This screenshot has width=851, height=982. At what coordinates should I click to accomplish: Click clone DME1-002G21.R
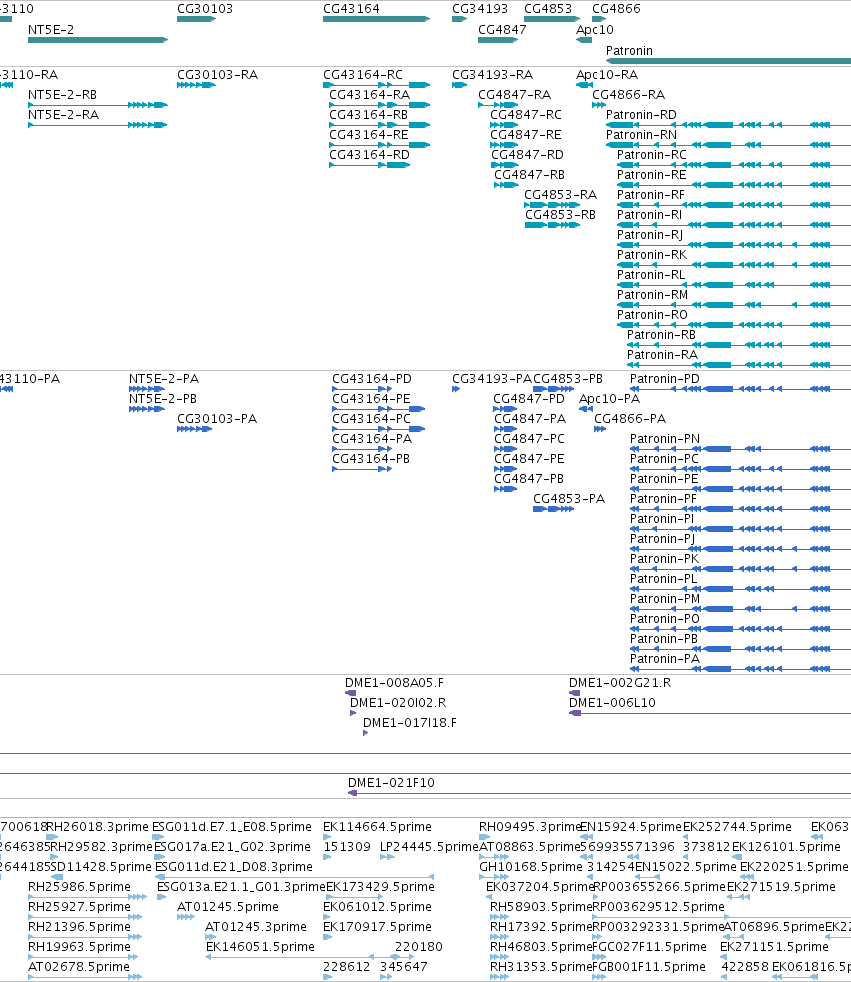620,683
